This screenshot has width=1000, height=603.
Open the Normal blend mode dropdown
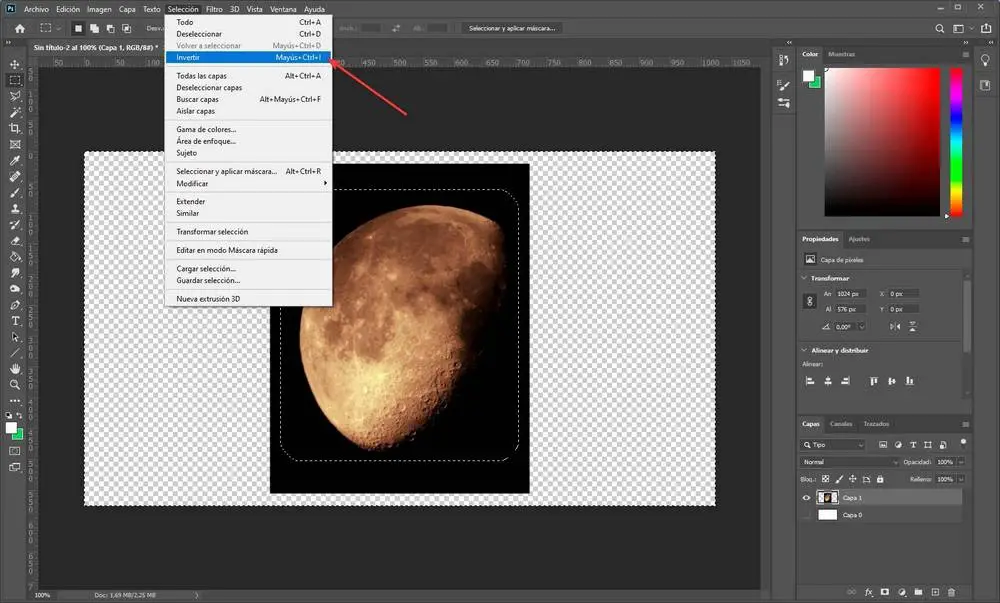pyautogui.click(x=850, y=463)
